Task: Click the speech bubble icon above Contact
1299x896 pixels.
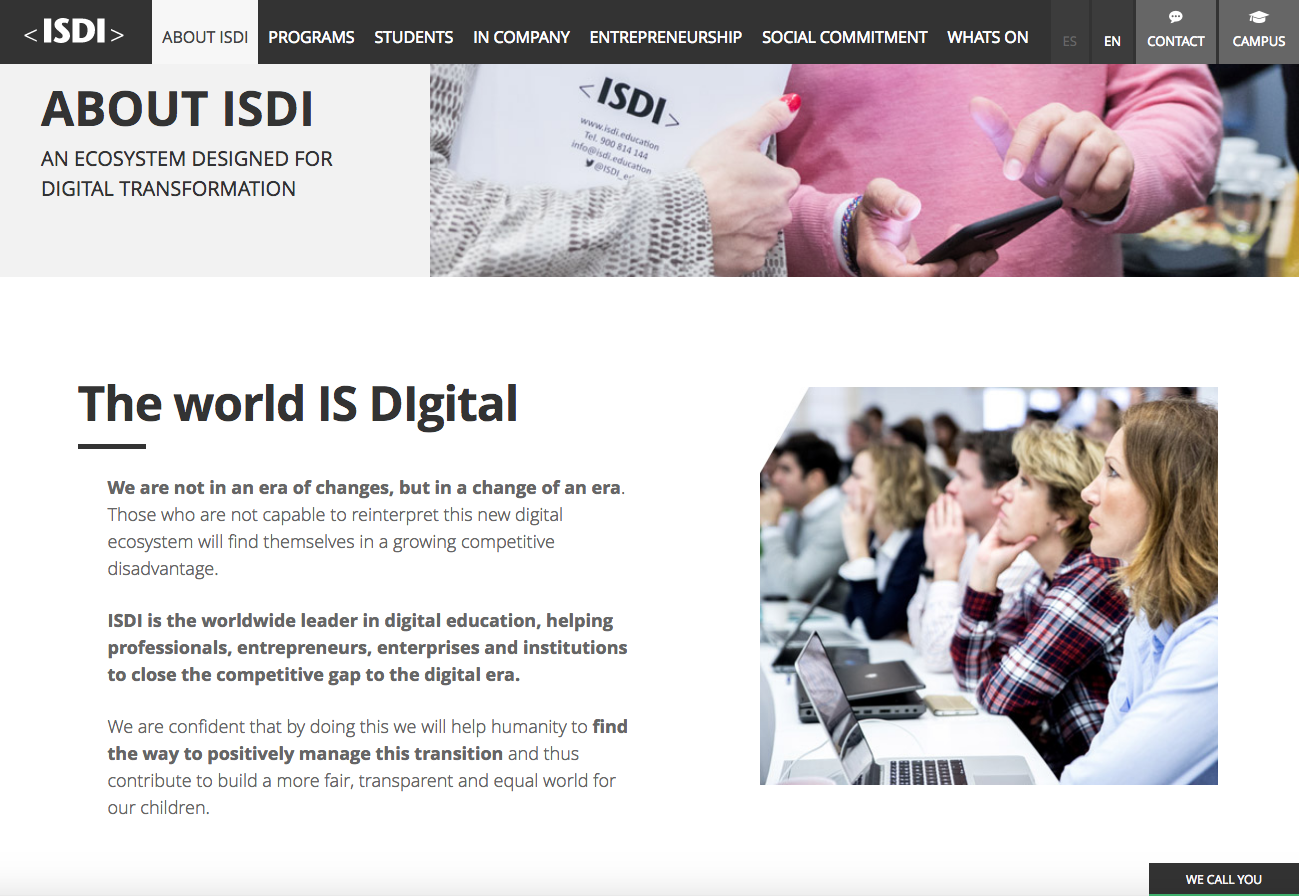Action: pos(1176,17)
